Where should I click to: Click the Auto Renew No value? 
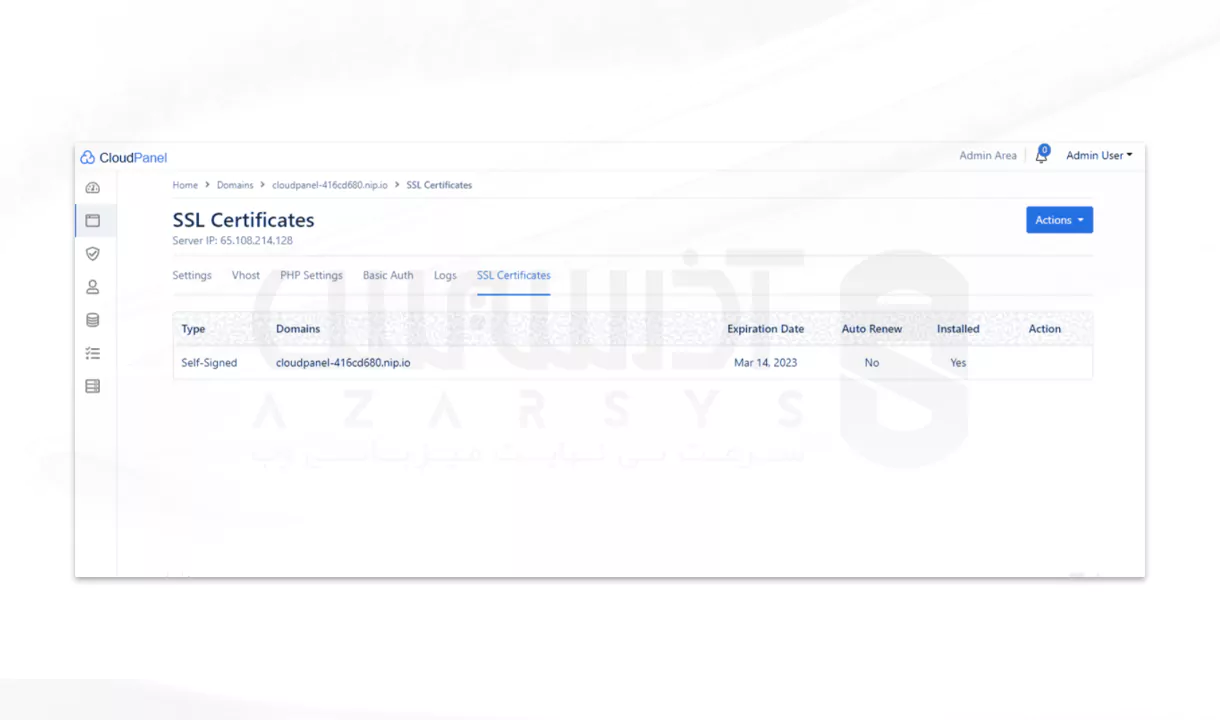click(x=872, y=363)
